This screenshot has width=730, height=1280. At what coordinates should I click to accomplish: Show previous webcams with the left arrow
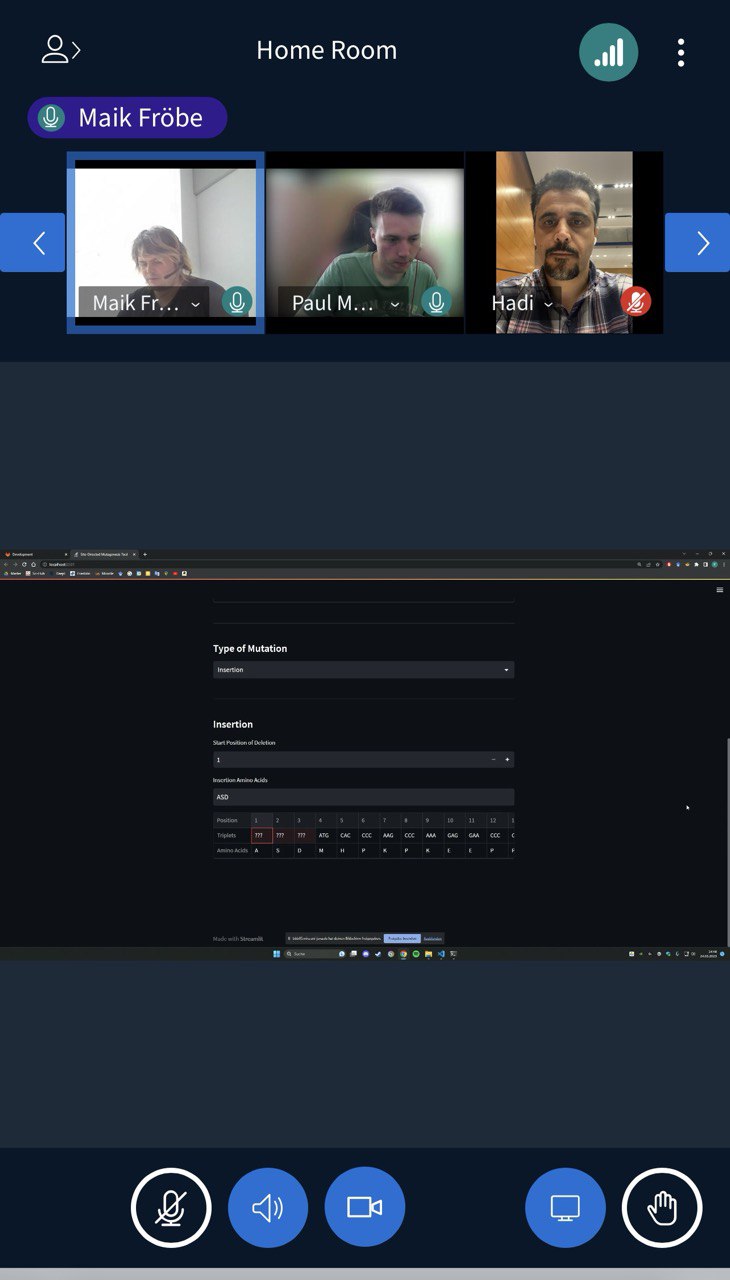(x=33, y=243)
